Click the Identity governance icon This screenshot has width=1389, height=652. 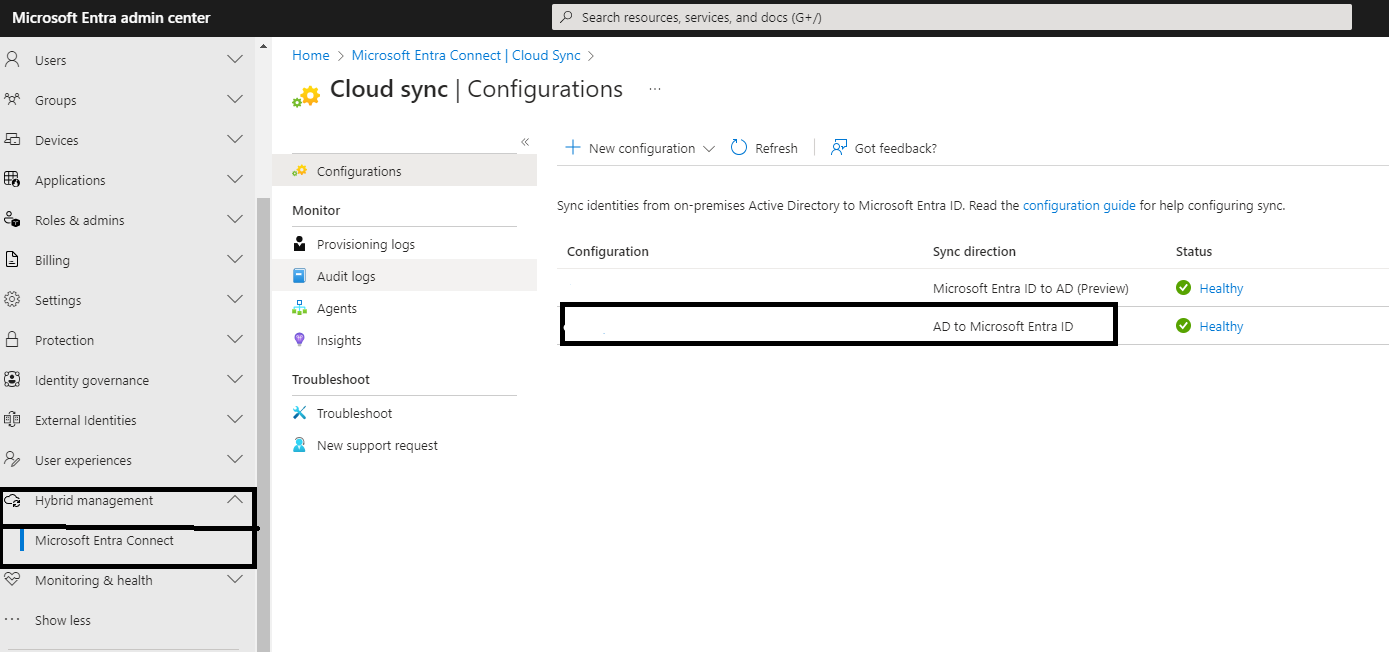[12, 380]
